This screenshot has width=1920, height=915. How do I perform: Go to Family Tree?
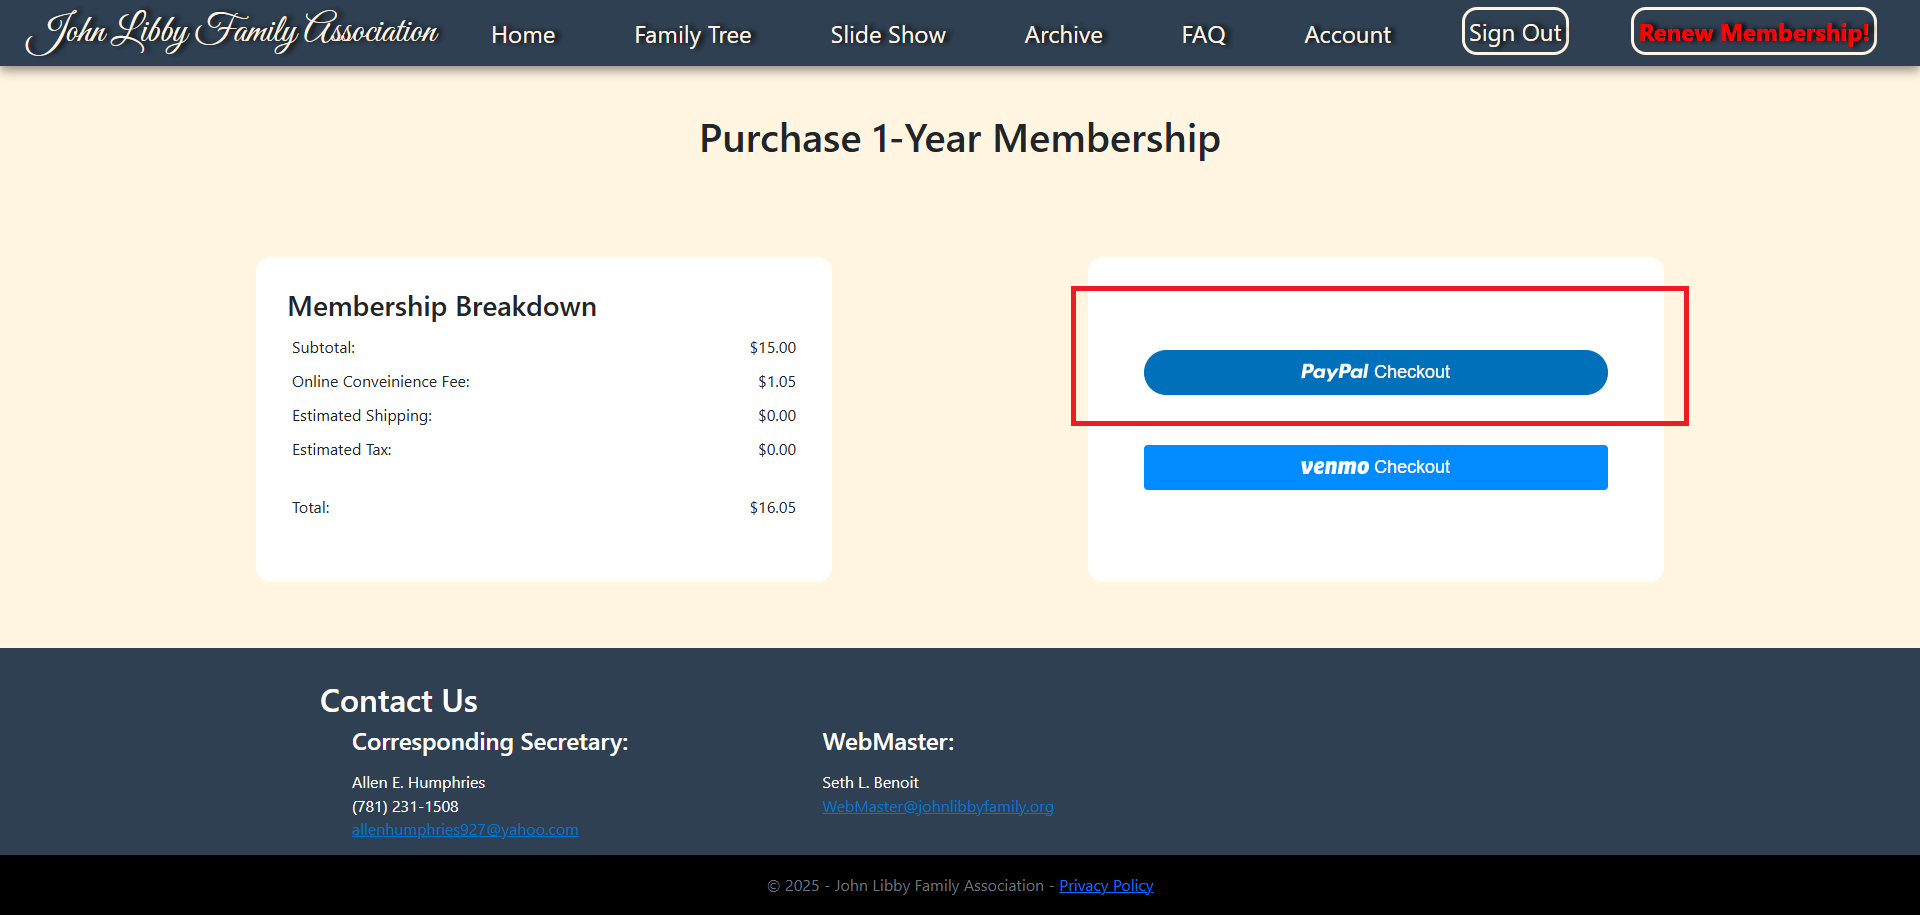[692, 35]
